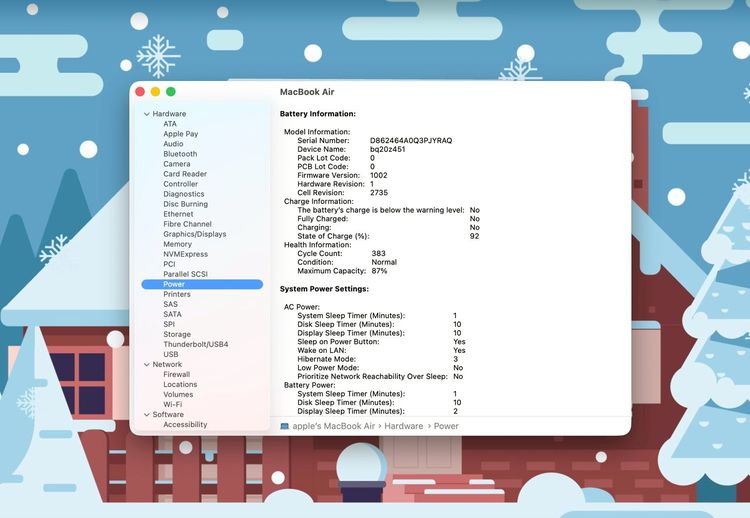Select PCI in the sidebar

coord(169,265)
